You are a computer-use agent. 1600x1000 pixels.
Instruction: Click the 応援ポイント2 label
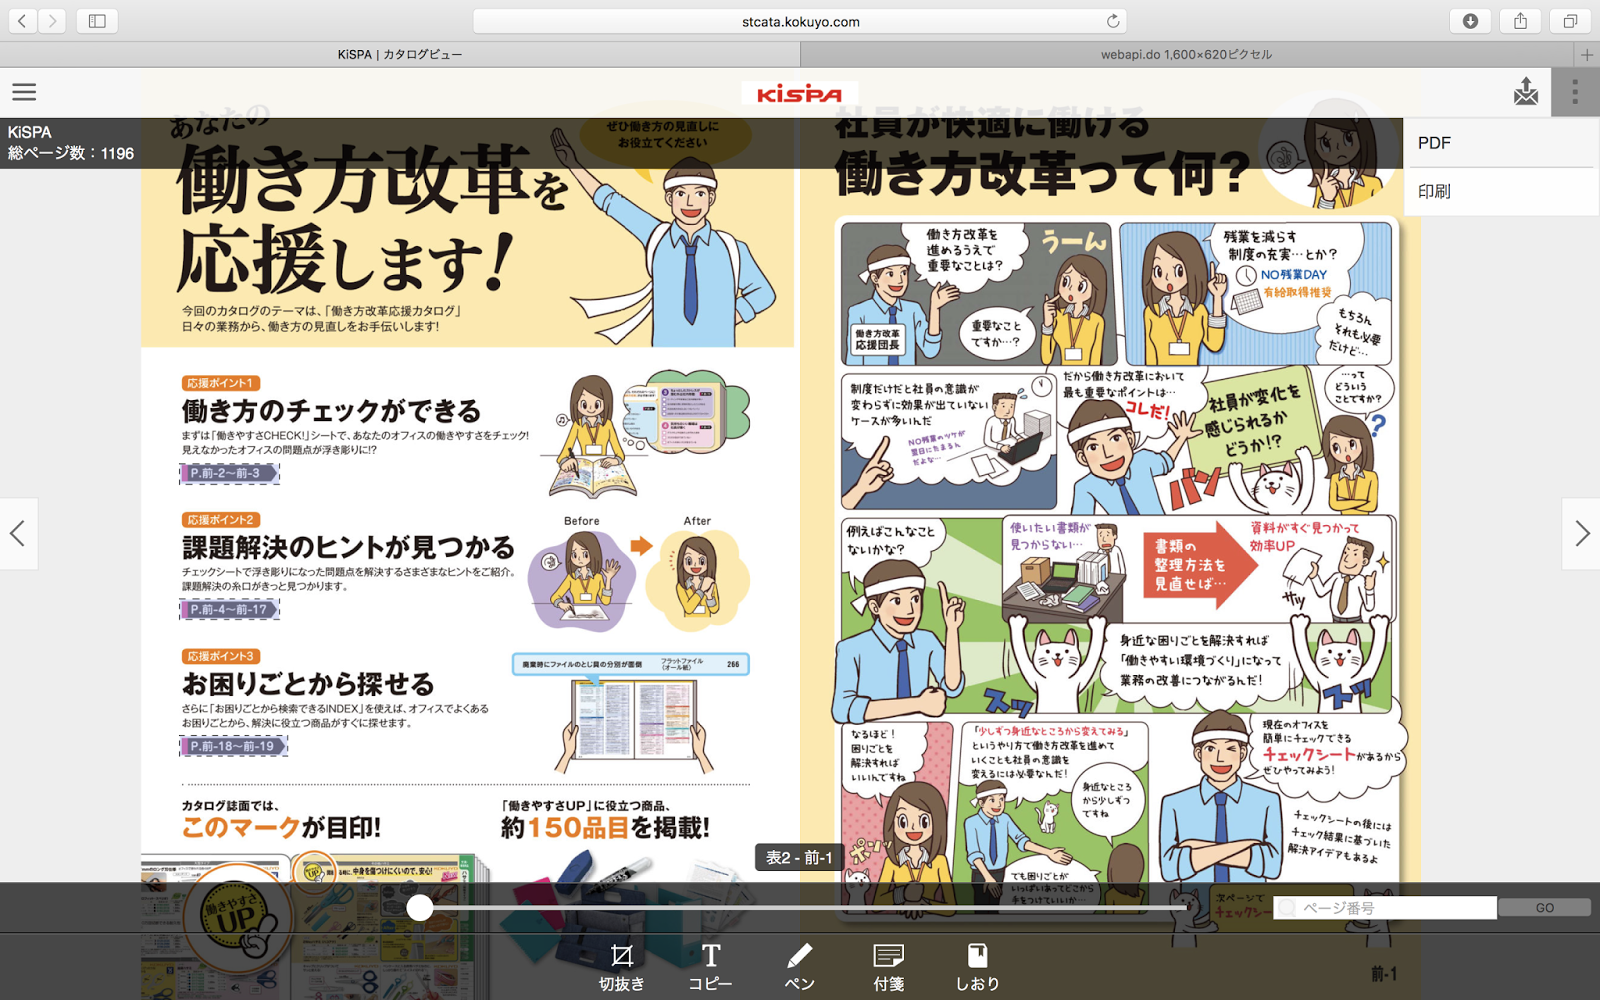[x=221, y=520]
